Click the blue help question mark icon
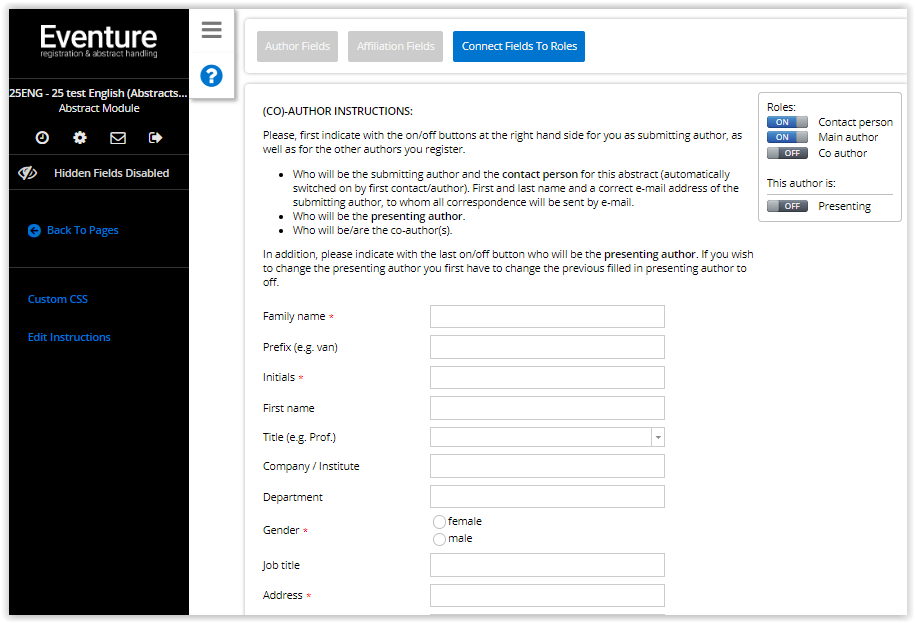 pyautogui.click(x=211, y=76)
